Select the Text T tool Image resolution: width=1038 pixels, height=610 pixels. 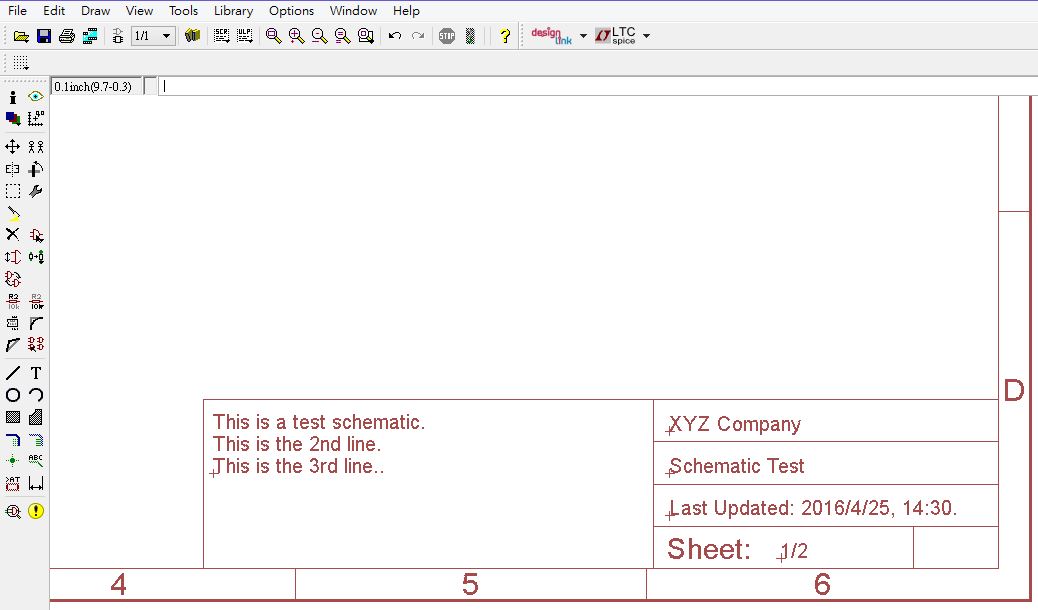pos(36,373)
